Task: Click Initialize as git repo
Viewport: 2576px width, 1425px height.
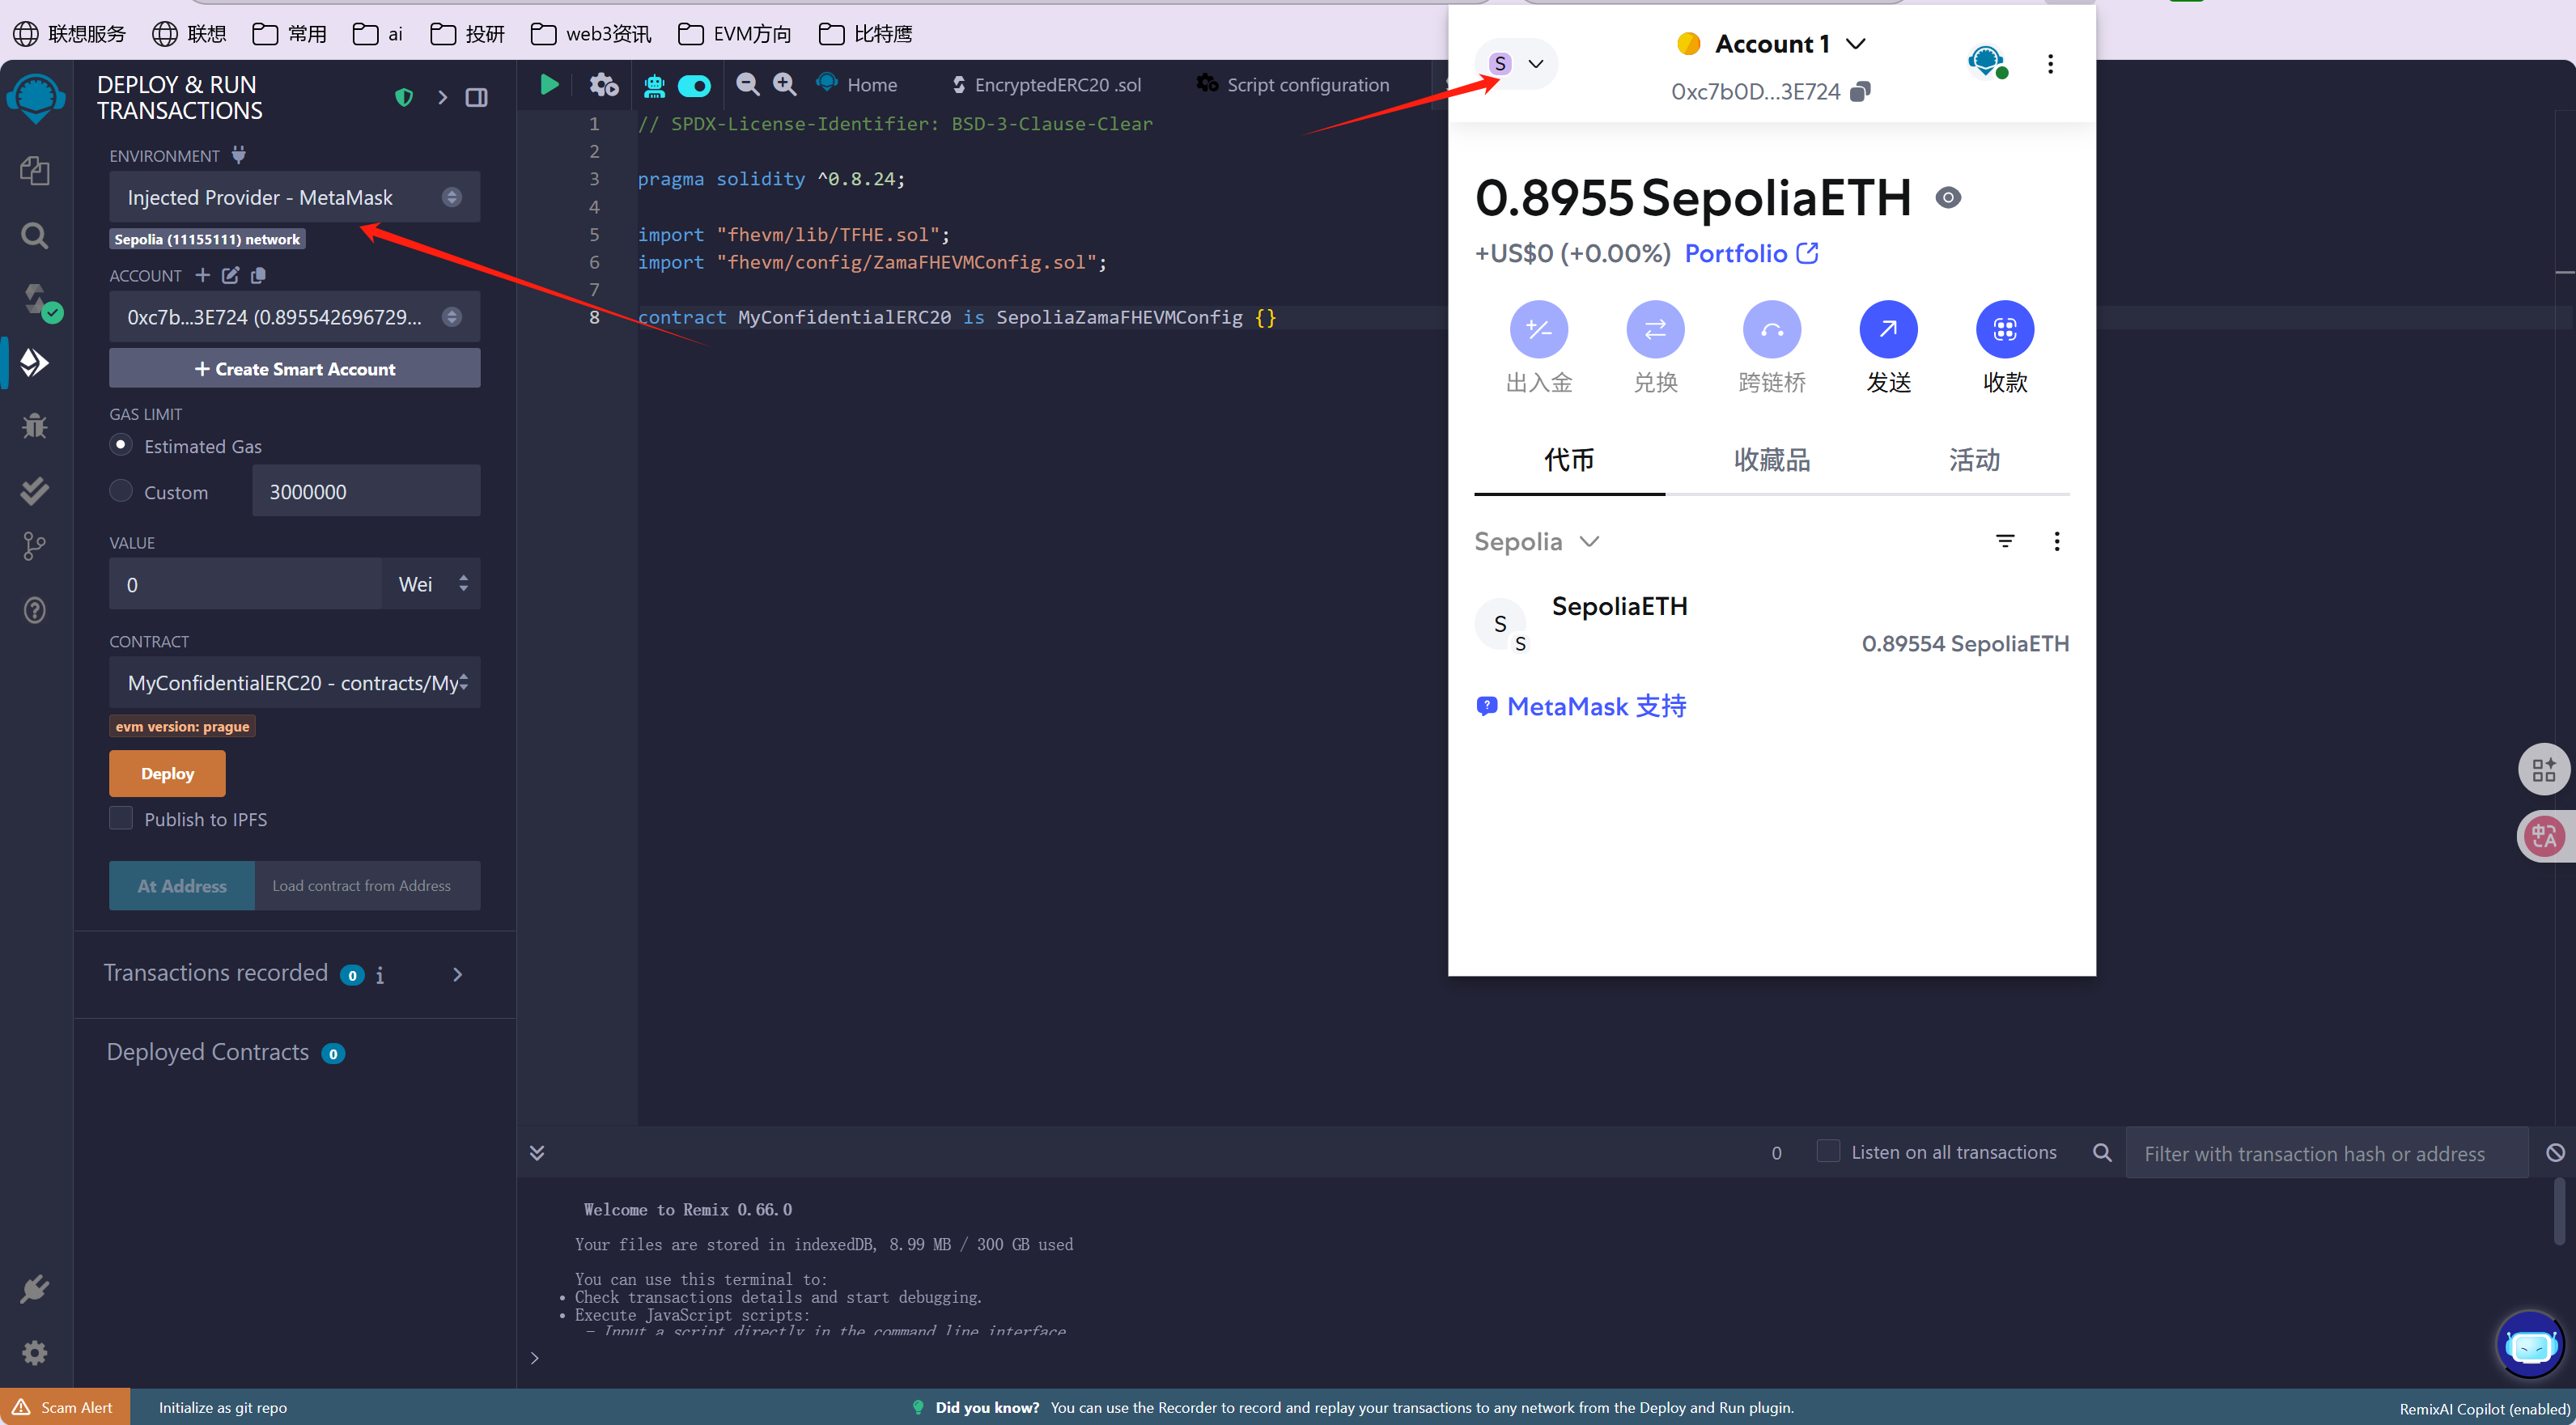Action: coord(222,1407)
